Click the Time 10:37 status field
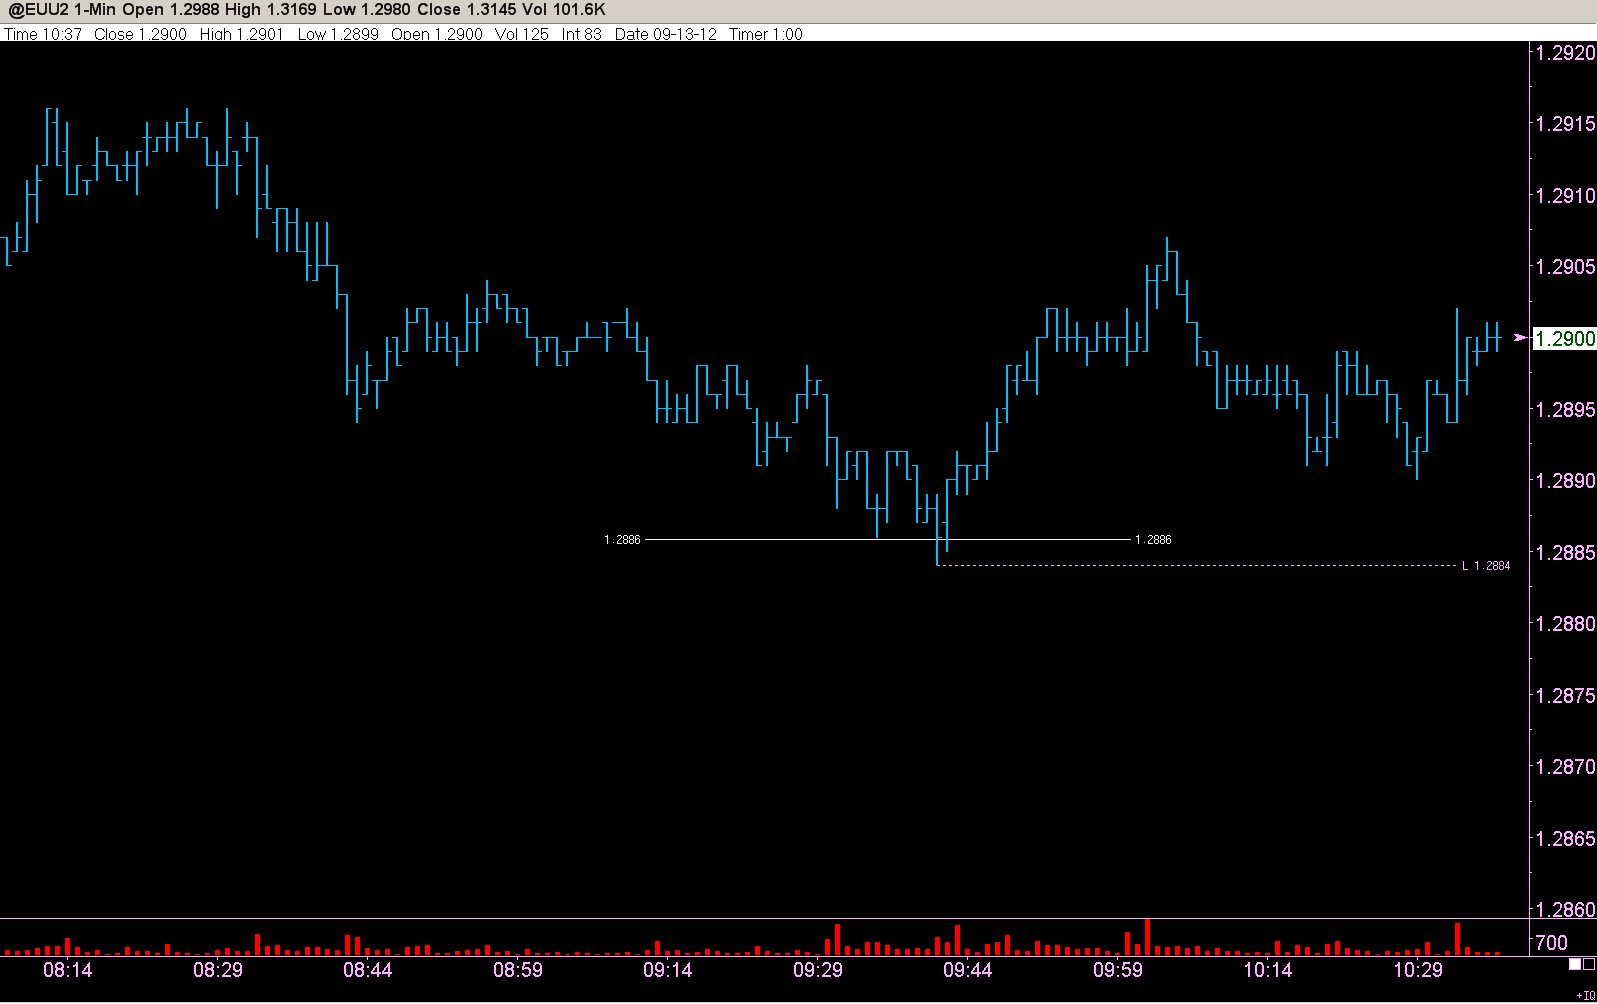1598x1004 pixels. [x=43, y=34]
